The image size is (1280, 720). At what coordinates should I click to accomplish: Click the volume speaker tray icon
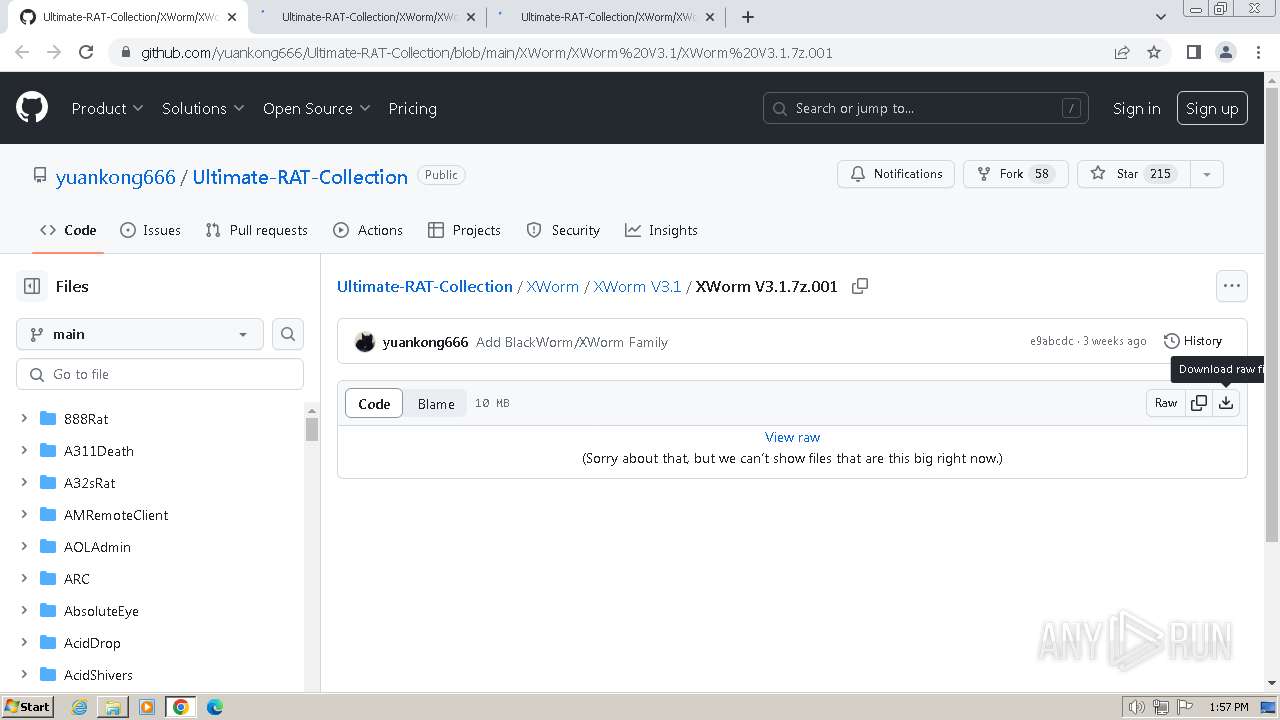click(x=1136, y=707)
